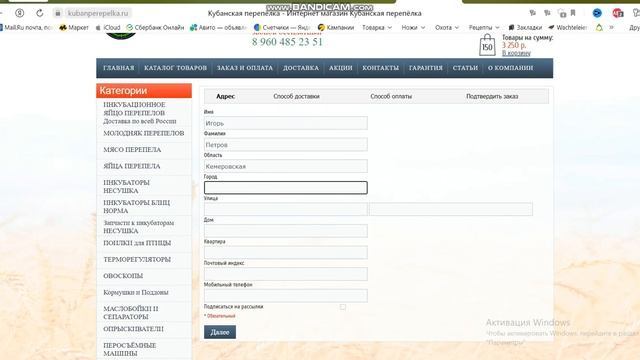Viewport: 640px width, 360px height.
Task: Select the Подтвердить заказ step tab
Action: 492,96
